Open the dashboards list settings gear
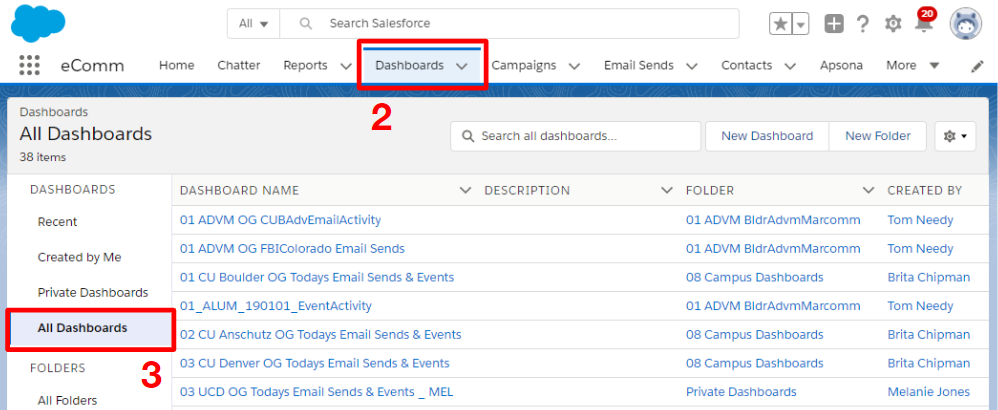 pyautogui.click(x=955, y=136)
